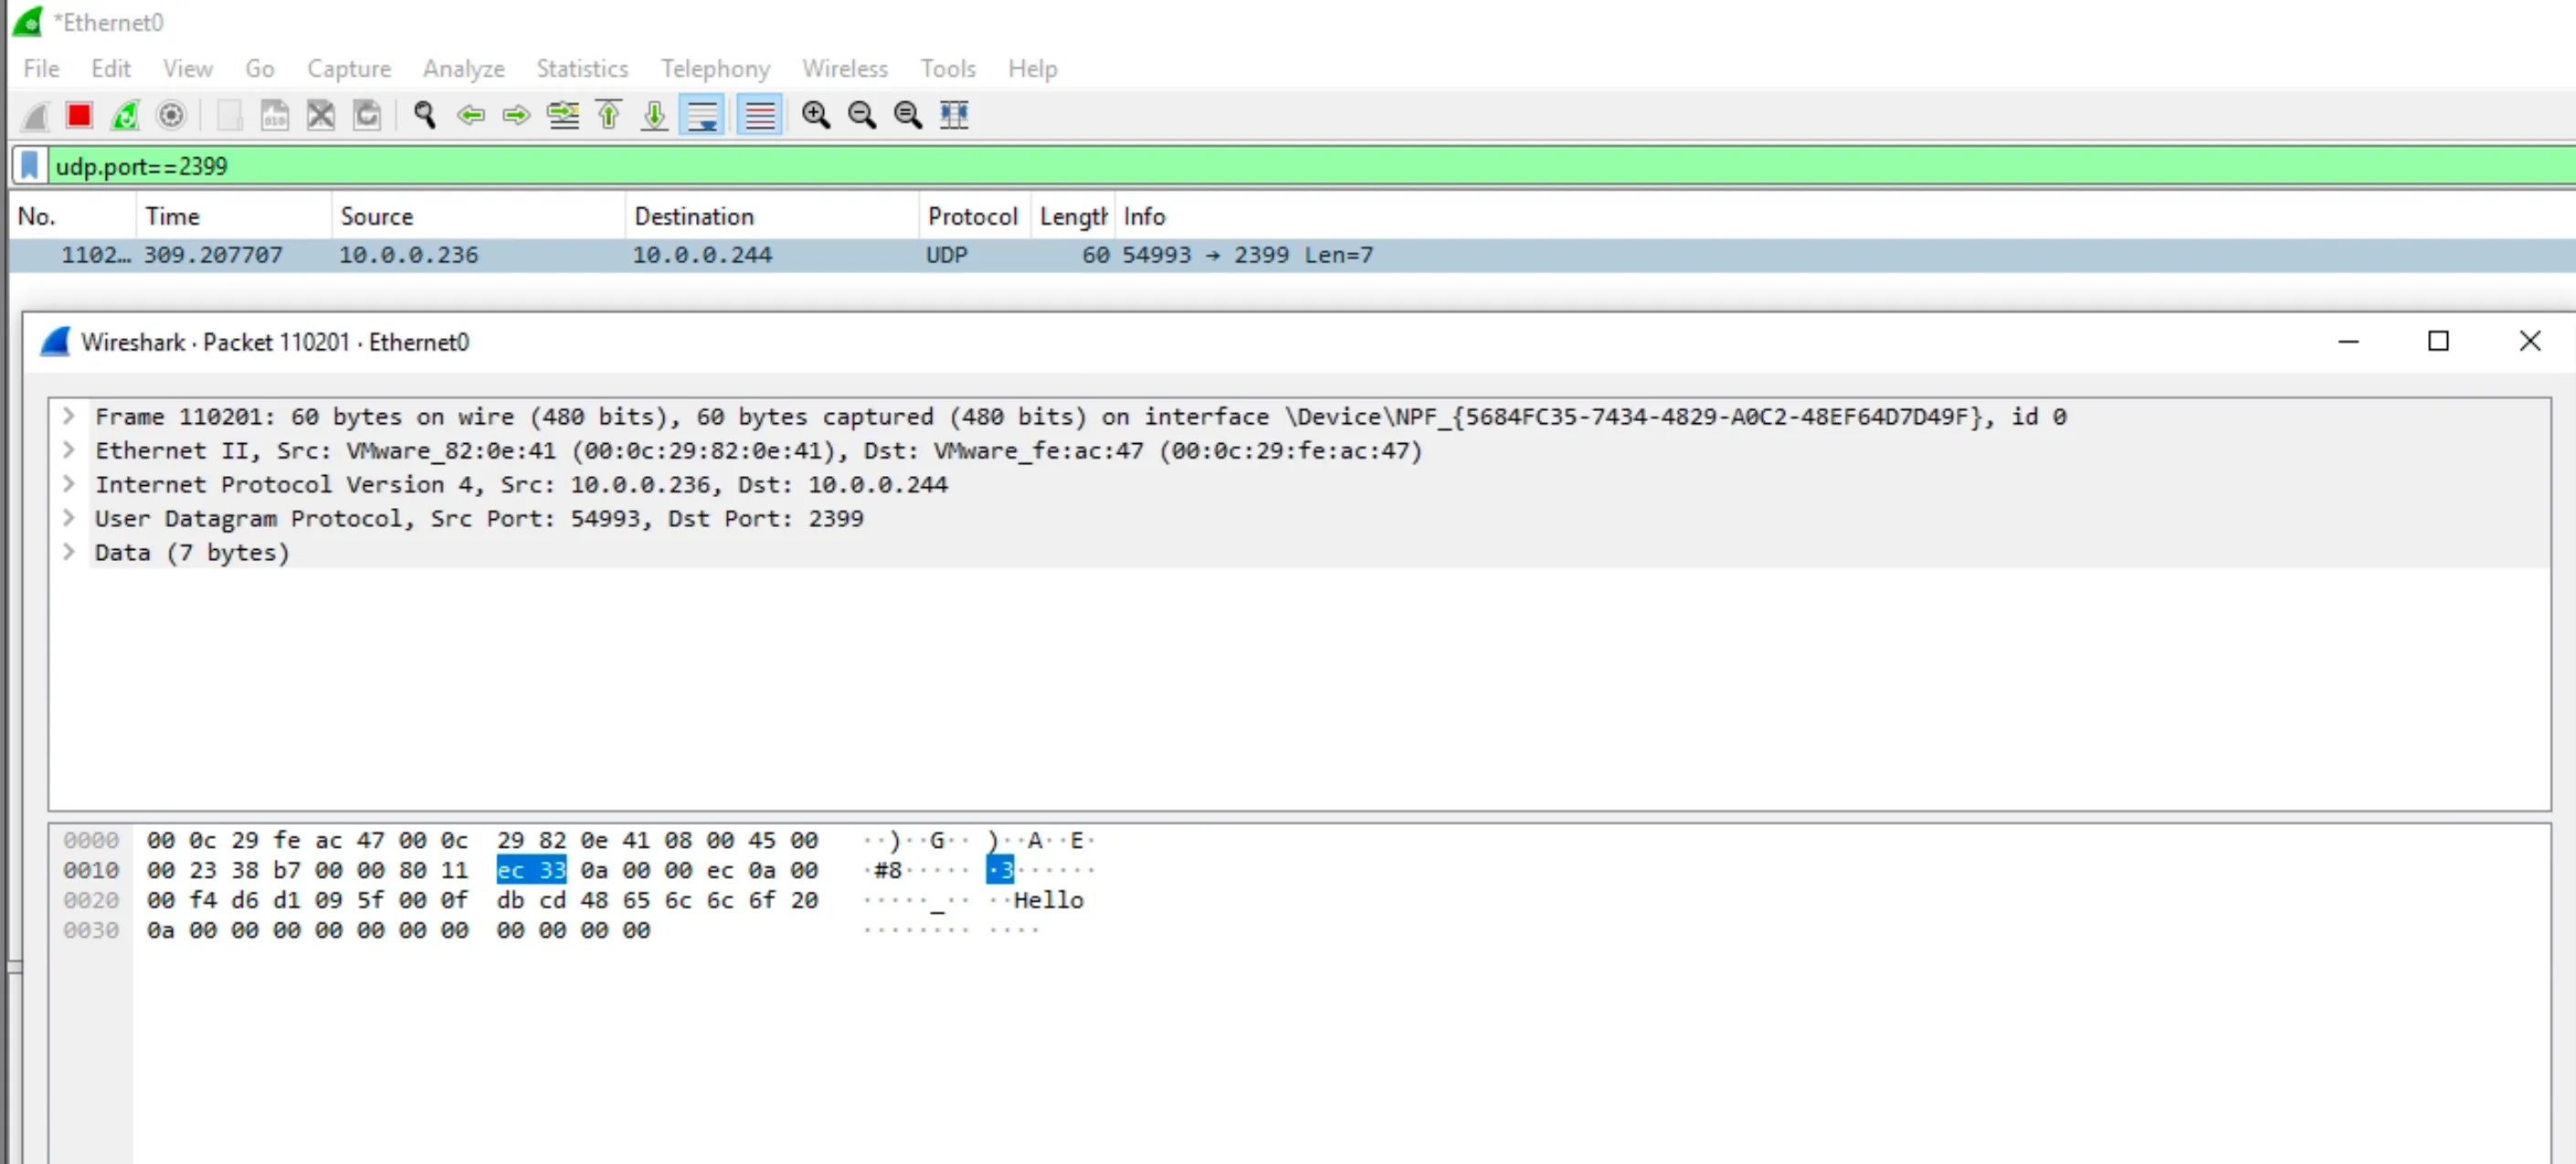Go back to the previous packet

(470, 116)
